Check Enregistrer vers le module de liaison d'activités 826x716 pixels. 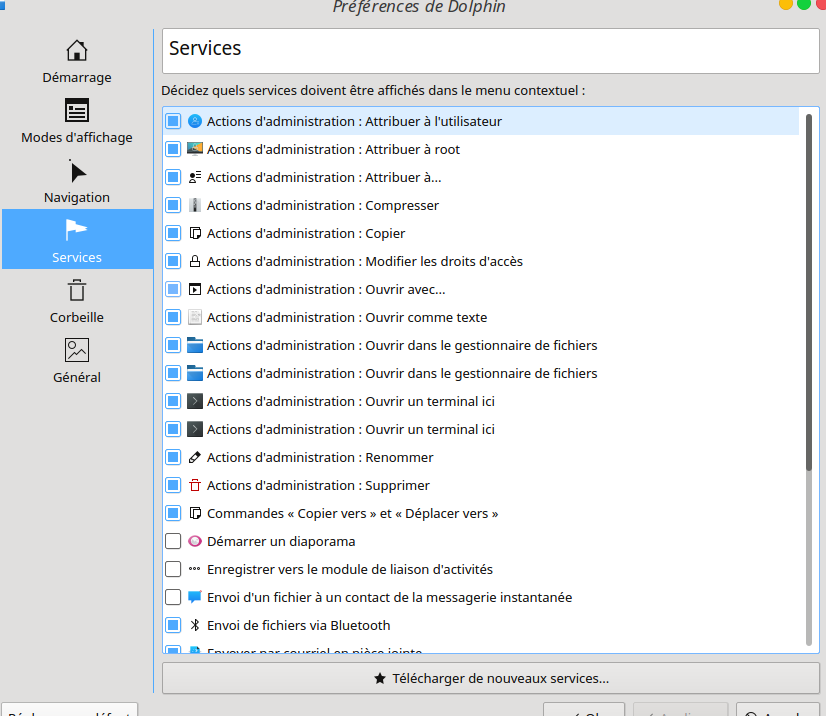point(173,569)
